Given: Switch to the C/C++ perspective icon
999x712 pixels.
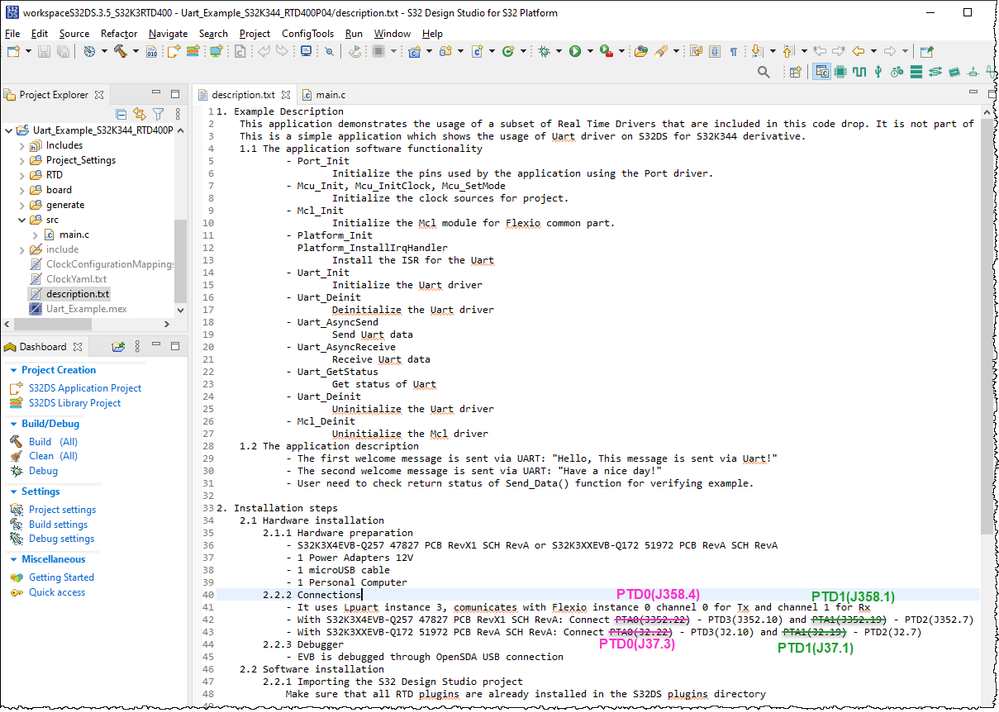Looking at the screenshot, I should pos(822,72).
